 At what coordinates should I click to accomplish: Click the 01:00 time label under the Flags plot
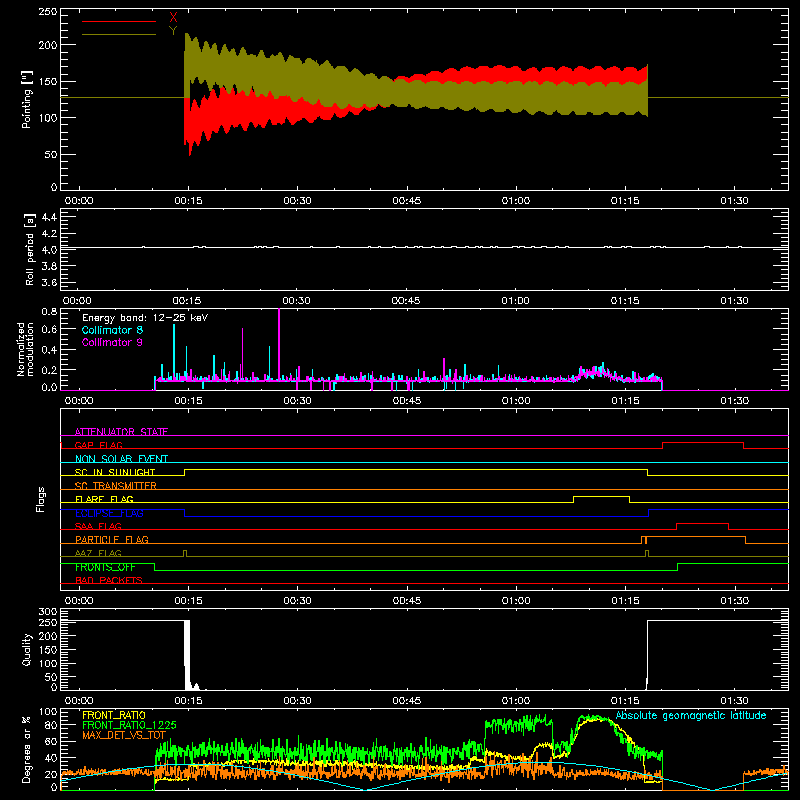coord(516,601)
